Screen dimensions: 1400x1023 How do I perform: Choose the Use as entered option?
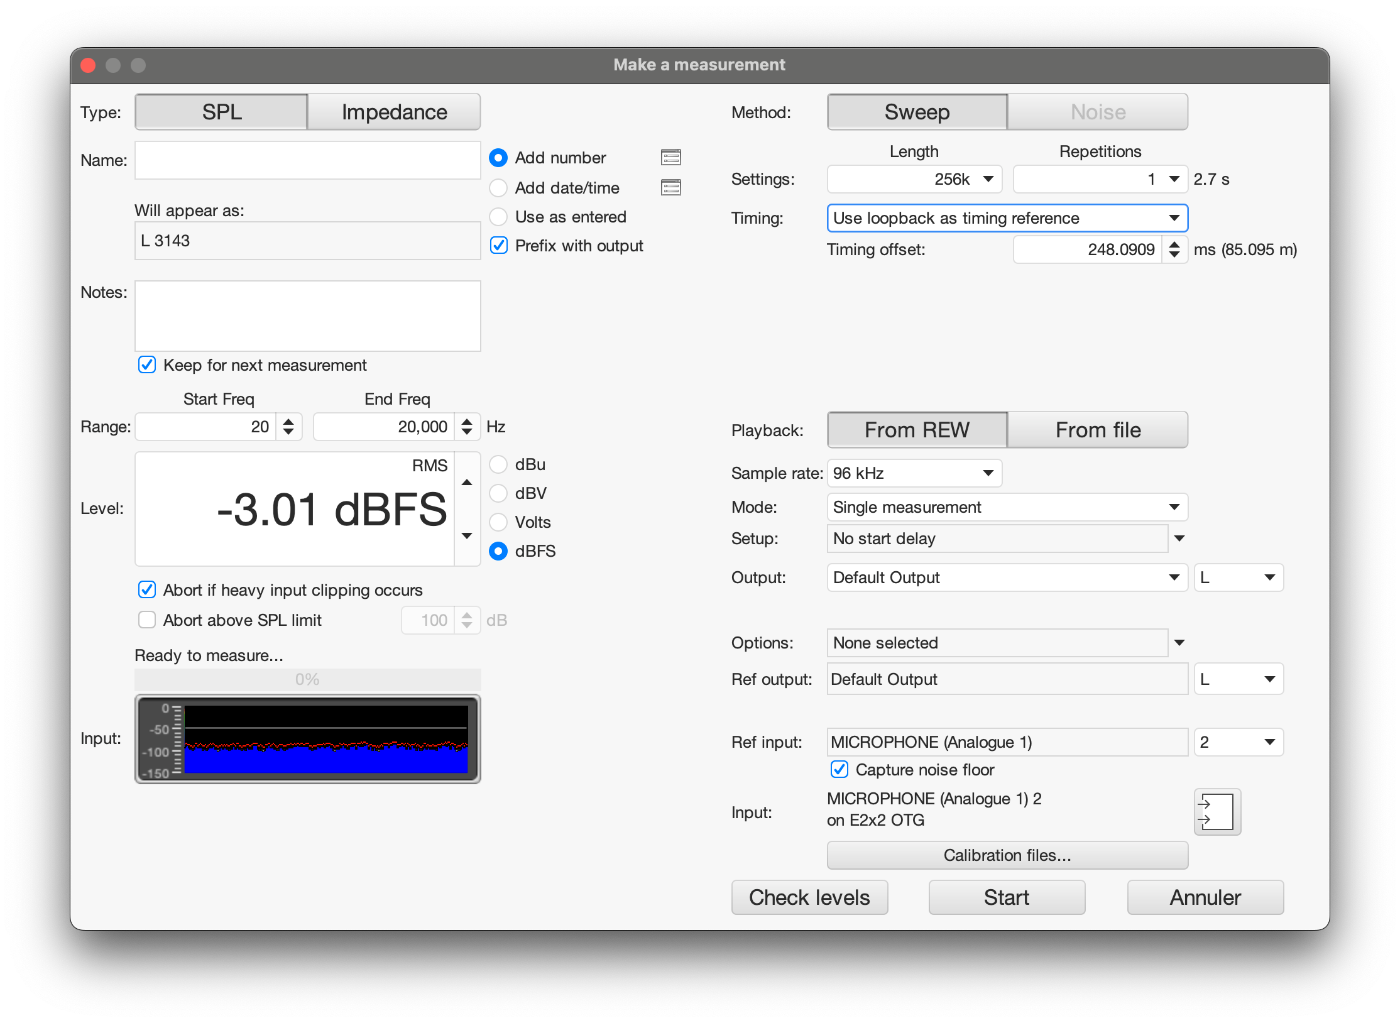point(498,216)
